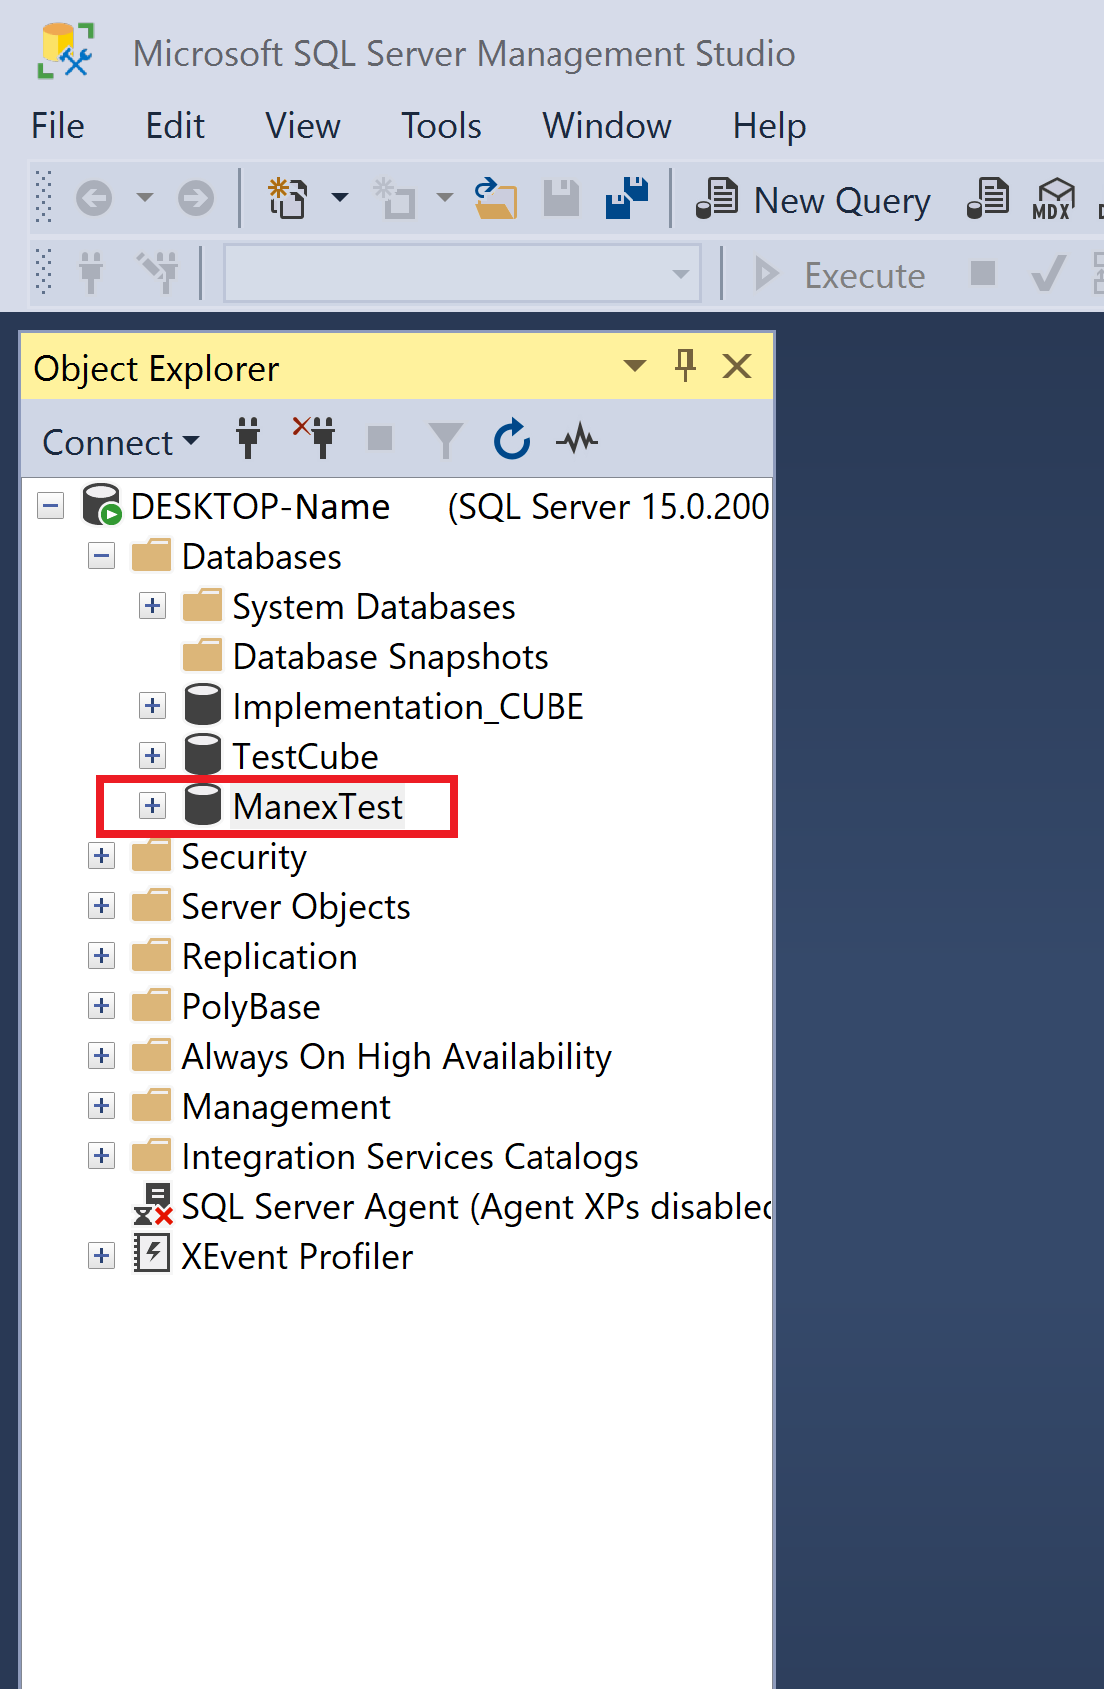Open the Help menu
Image resolution: width=1104 pixels, height=1689 pixels.
[769, 126]
